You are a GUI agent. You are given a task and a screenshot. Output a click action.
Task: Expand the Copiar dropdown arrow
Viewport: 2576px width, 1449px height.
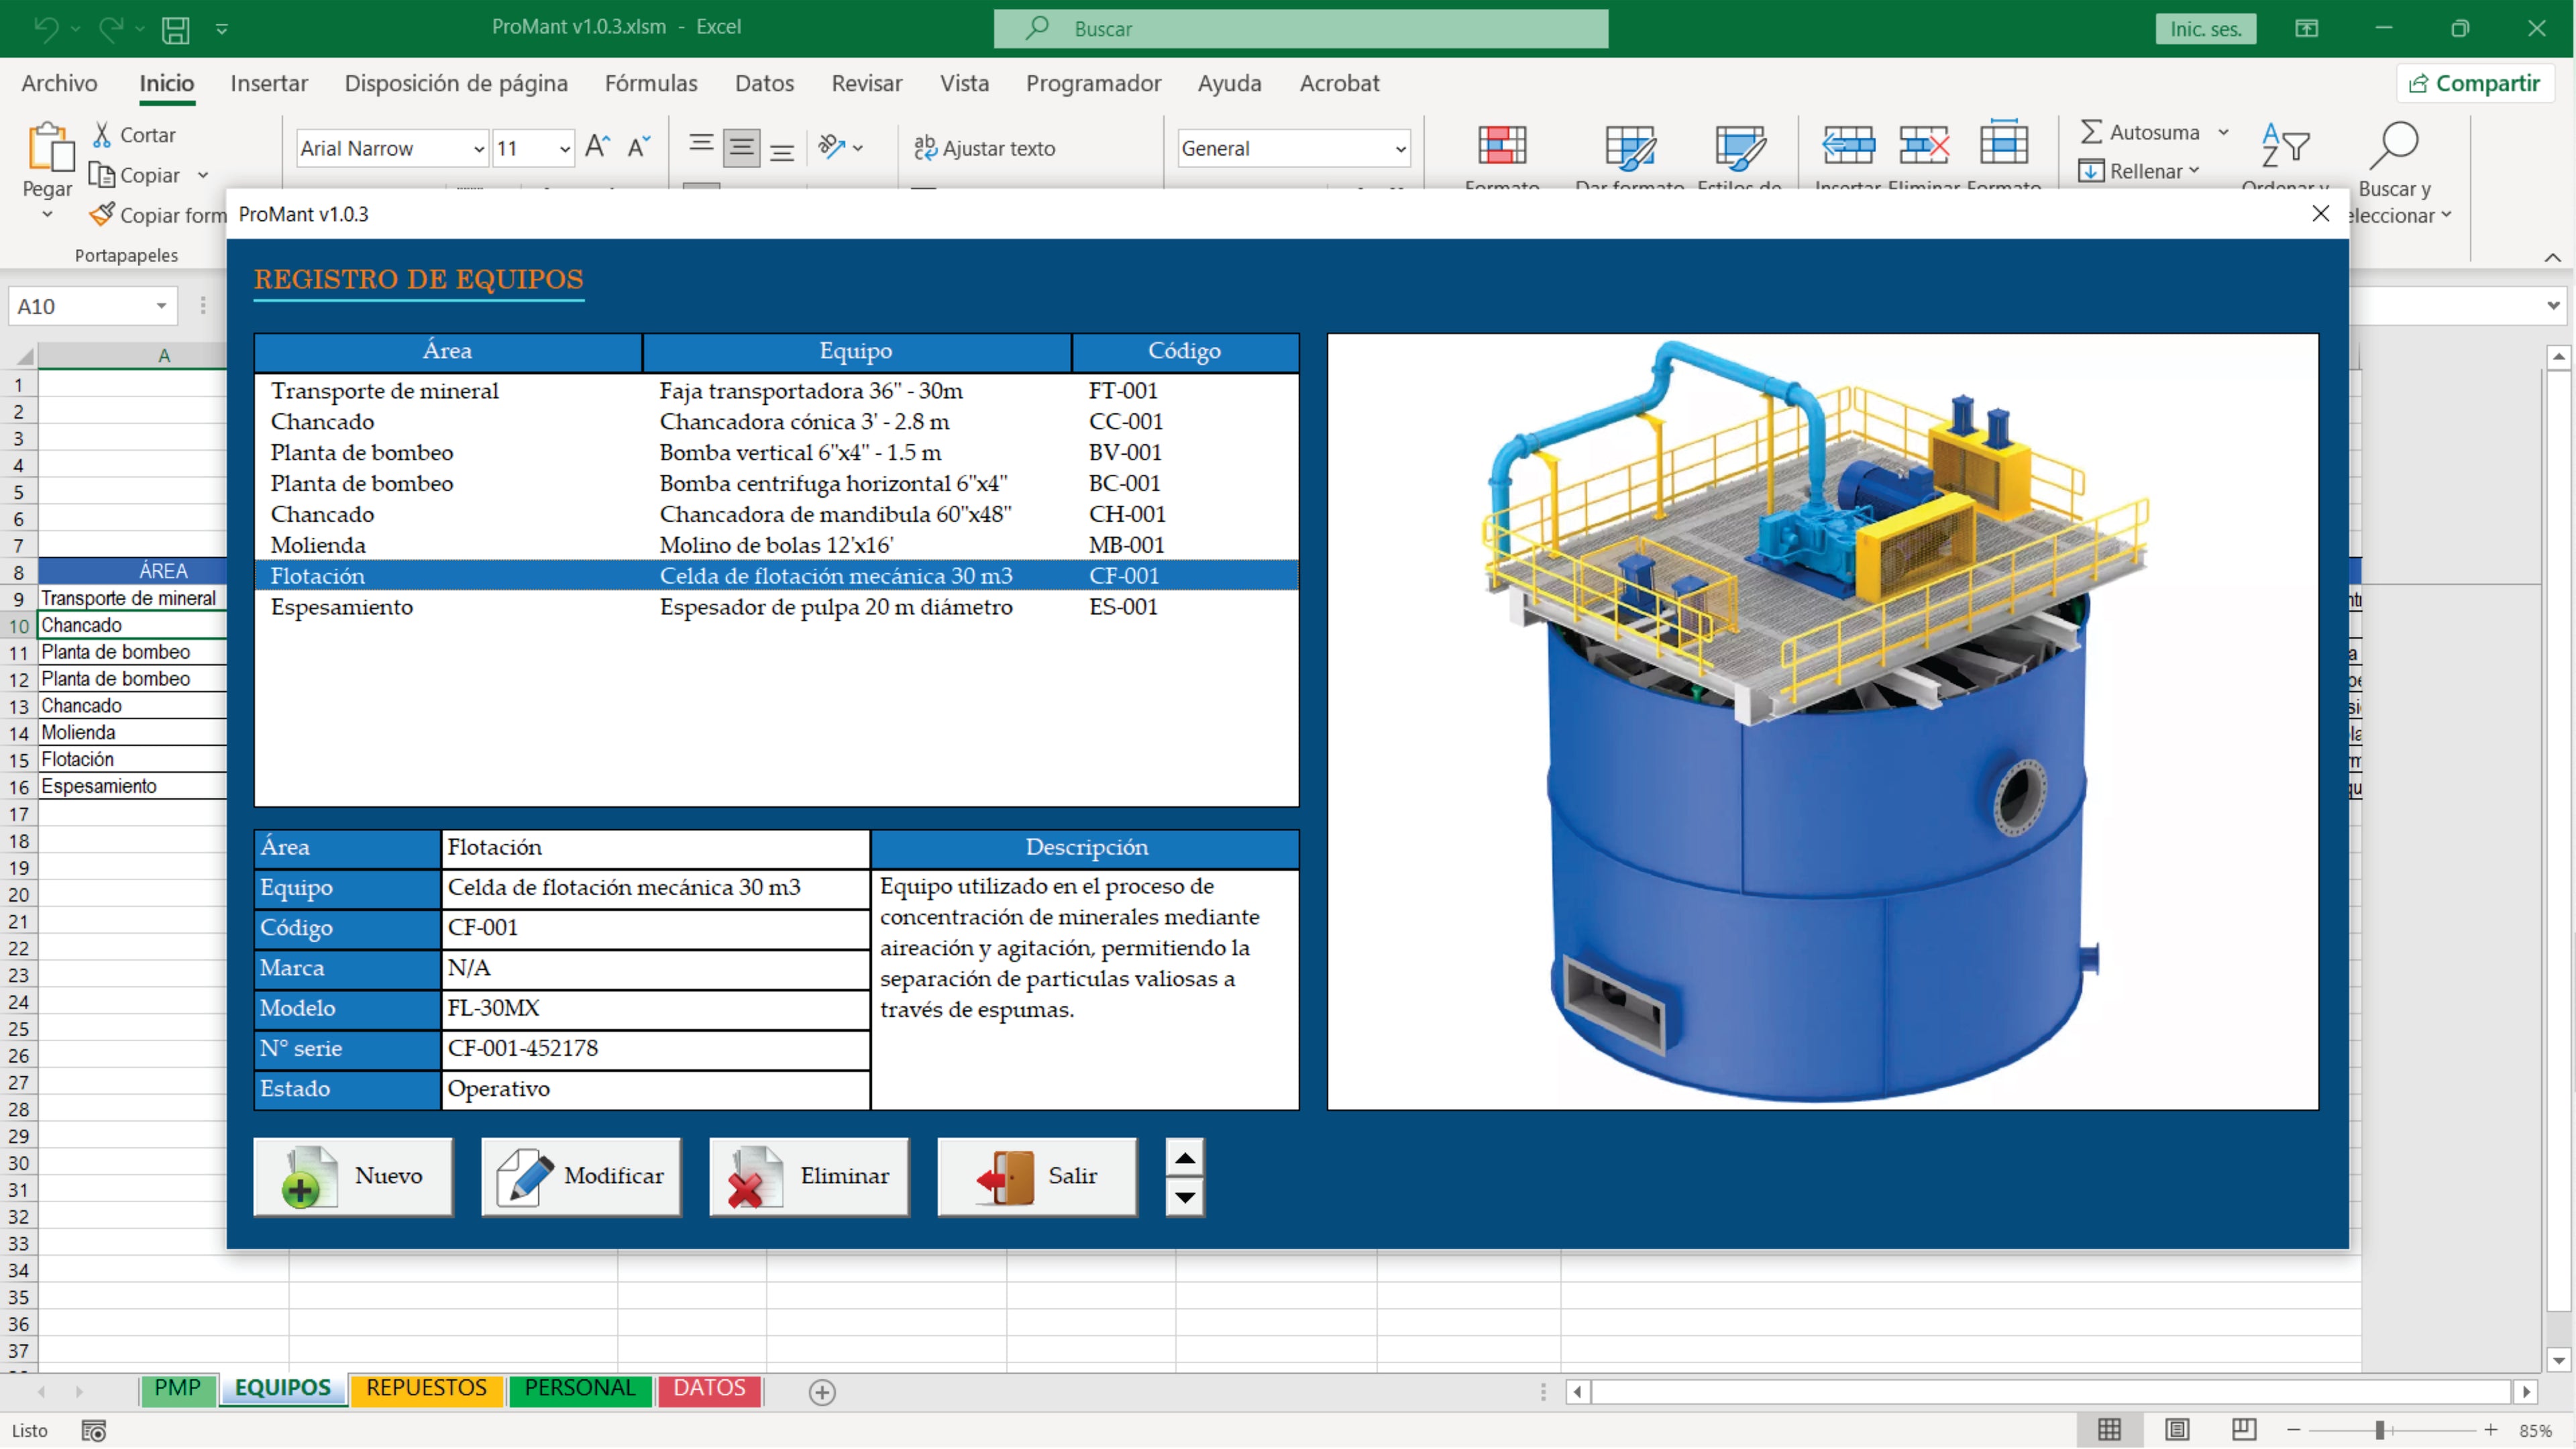(203, 175)
